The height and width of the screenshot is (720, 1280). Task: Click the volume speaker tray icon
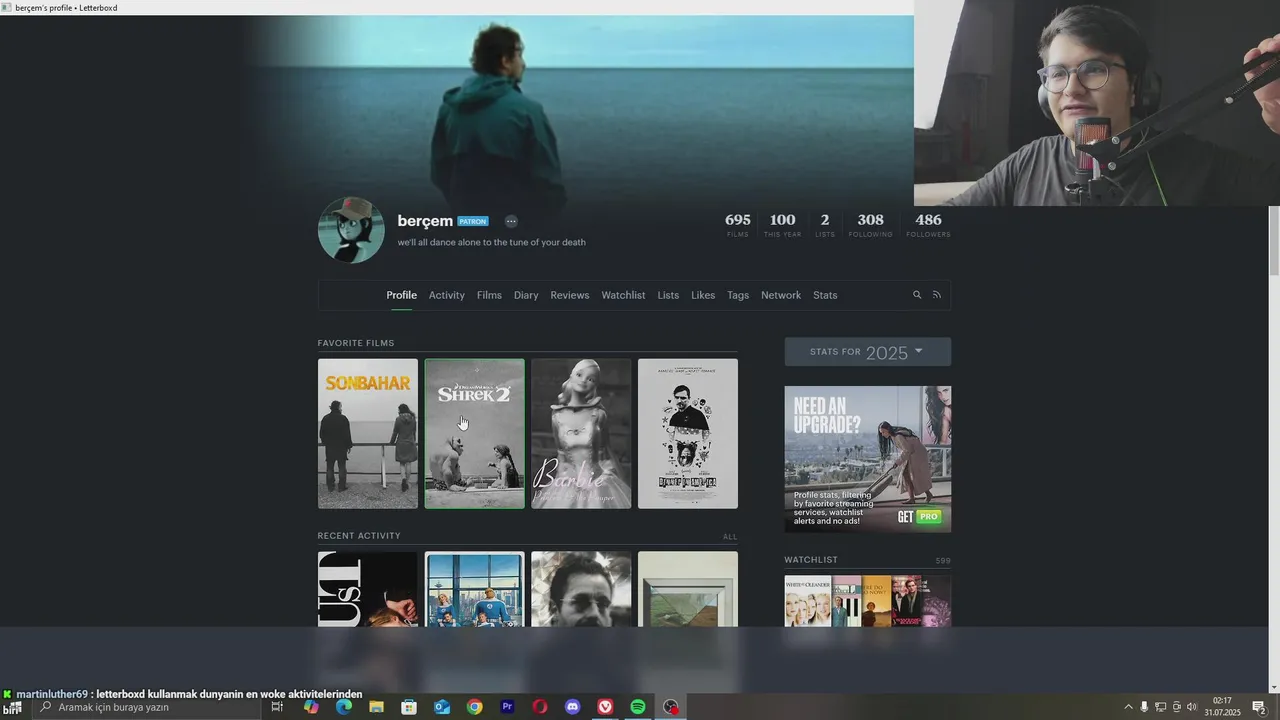pyautogui.click(x=1192, y=707)
